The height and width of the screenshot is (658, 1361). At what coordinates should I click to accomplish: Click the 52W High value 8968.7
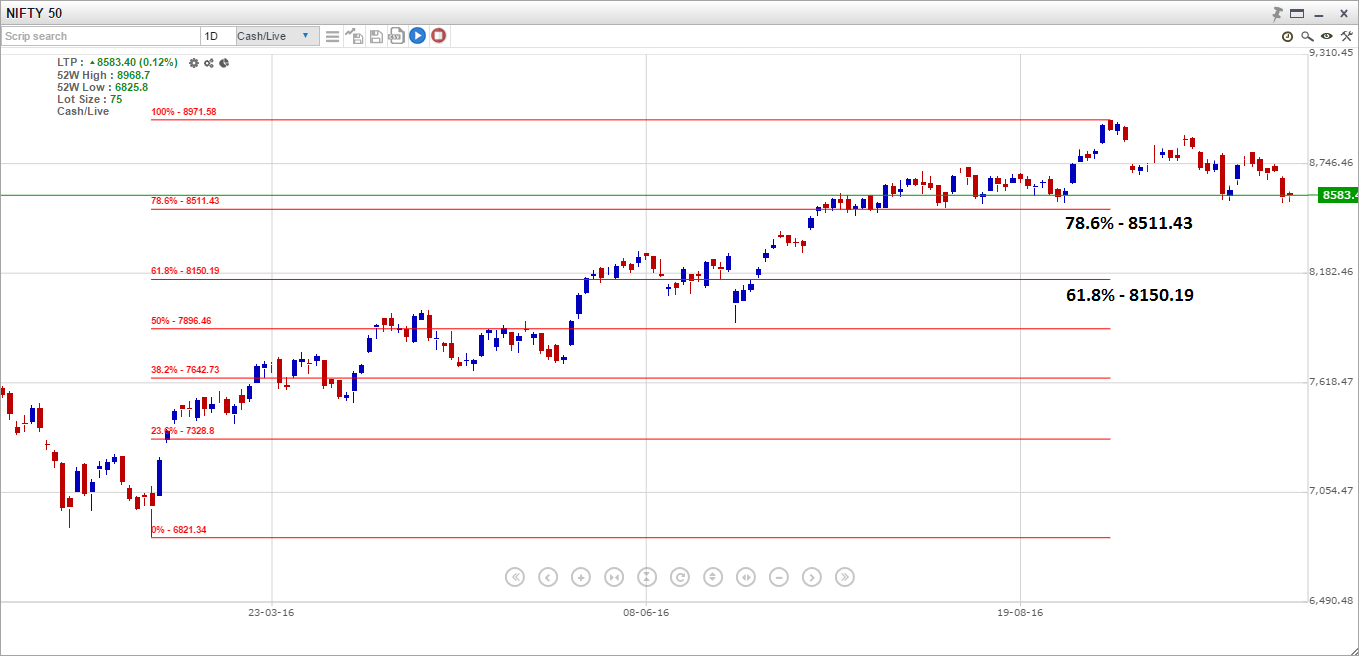pyautogui.click(x=133, y=75)
